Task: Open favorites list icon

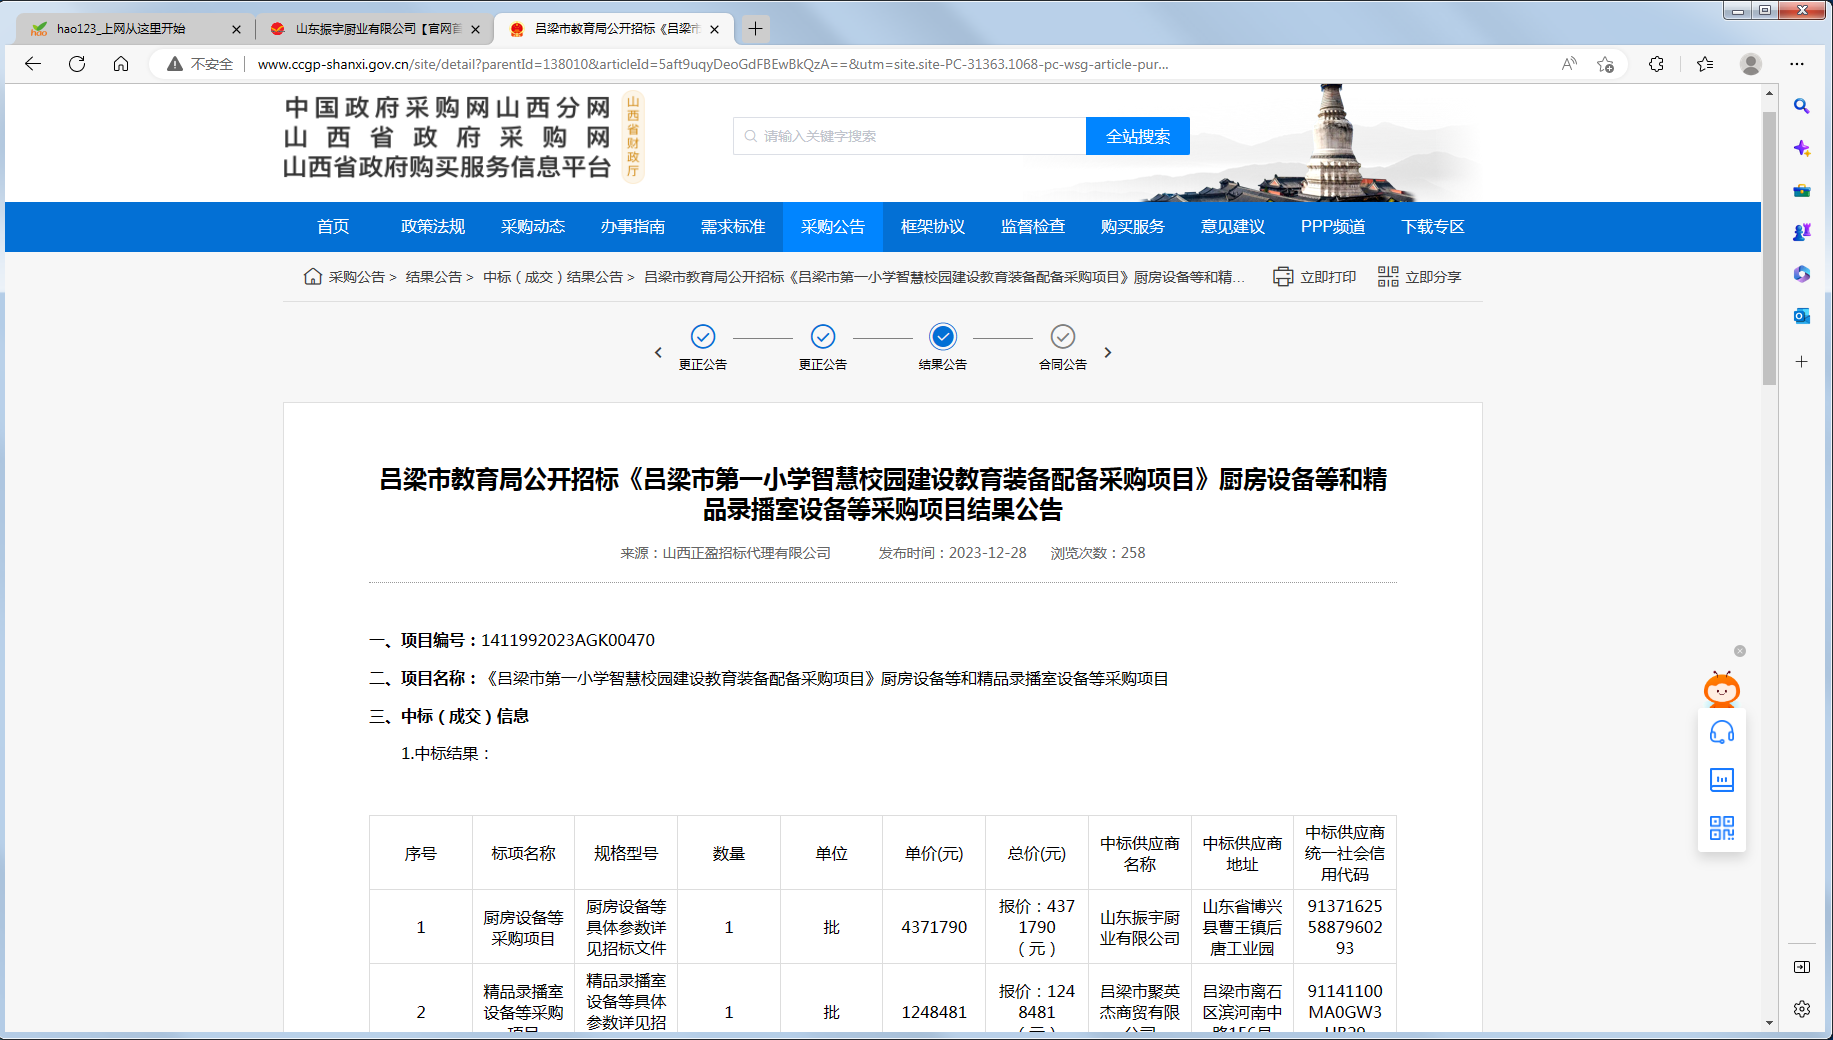Action: click(1705, 64)
